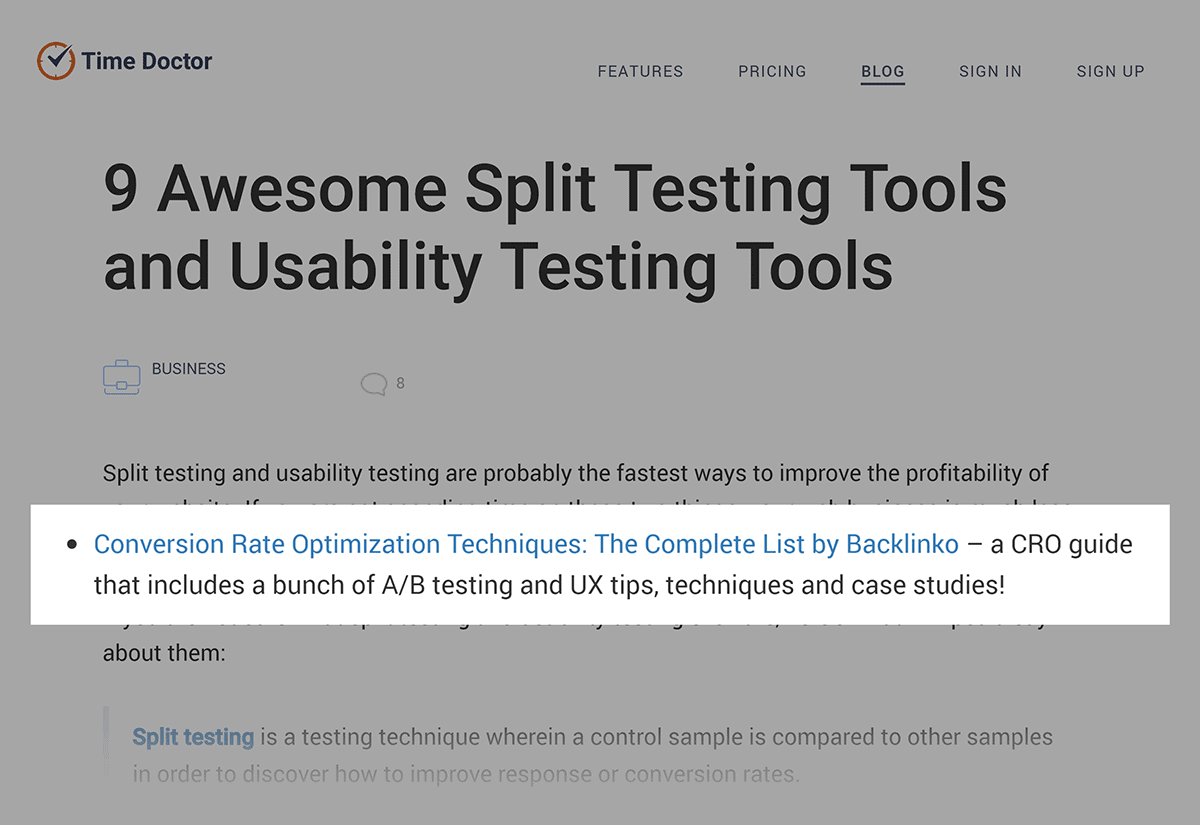
Task: Click the 'about them:' text line
Action: (153, 654)
